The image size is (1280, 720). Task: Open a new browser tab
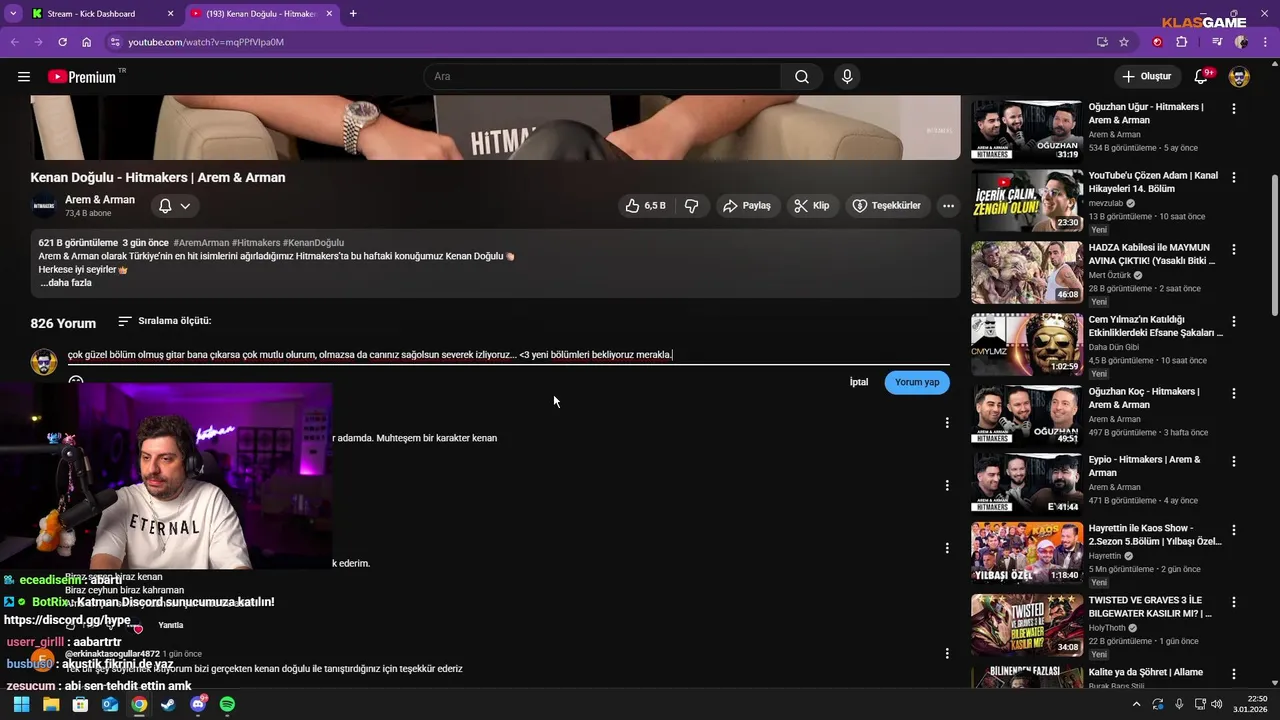pos(353,14)
